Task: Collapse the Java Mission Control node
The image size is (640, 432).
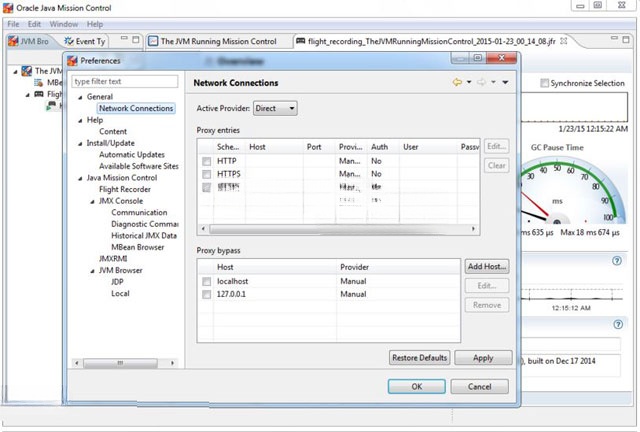Action: (x=80, y=178)
